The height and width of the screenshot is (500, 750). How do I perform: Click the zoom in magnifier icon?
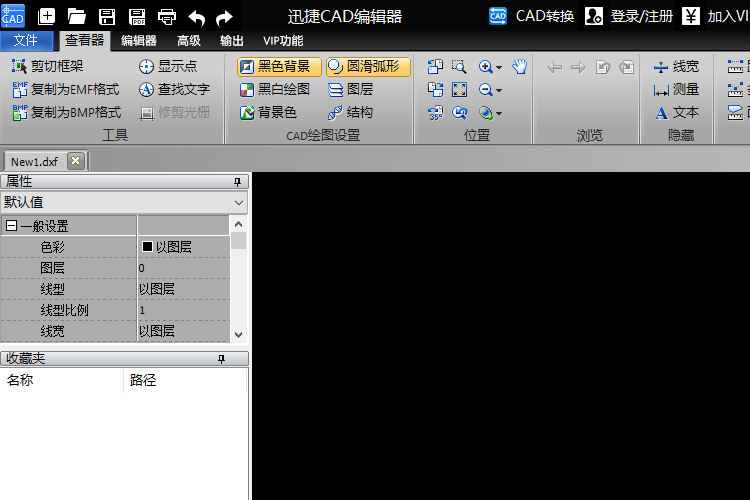click(486, 67)
